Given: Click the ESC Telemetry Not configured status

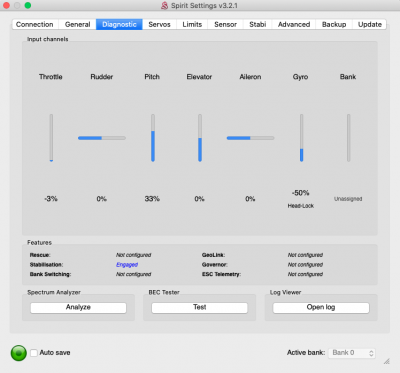Looking at the screenshot, I should 305,274.
